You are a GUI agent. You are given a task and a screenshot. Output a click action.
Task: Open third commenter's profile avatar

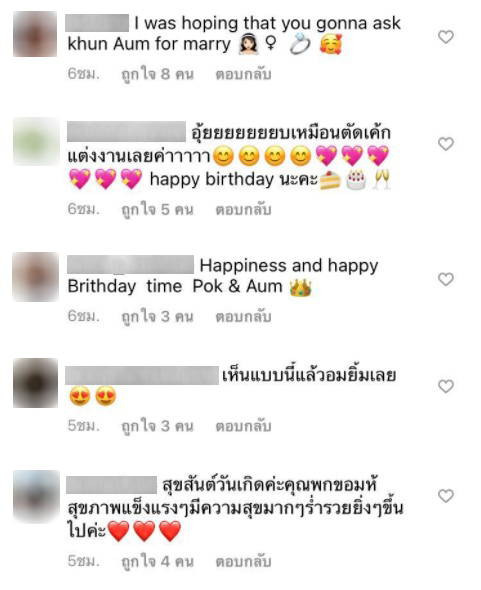pyautogui.click(x=35, y=277)
